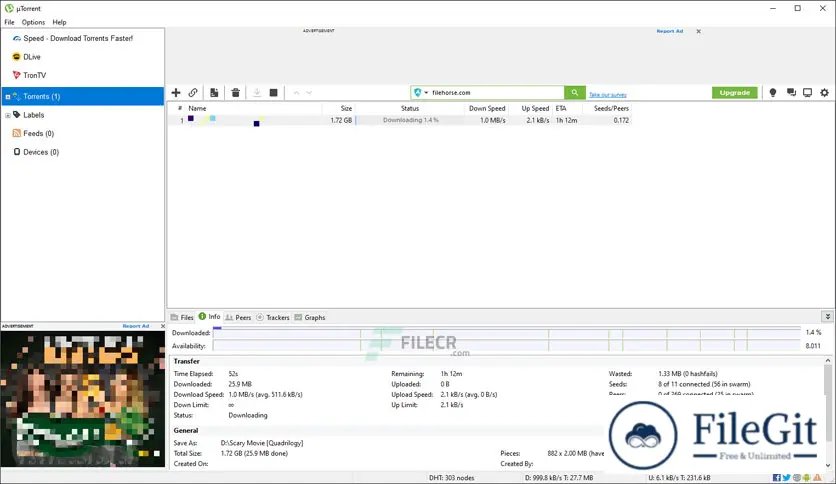
Task: Click the green search magnifier button
Action: pos(575,93)
